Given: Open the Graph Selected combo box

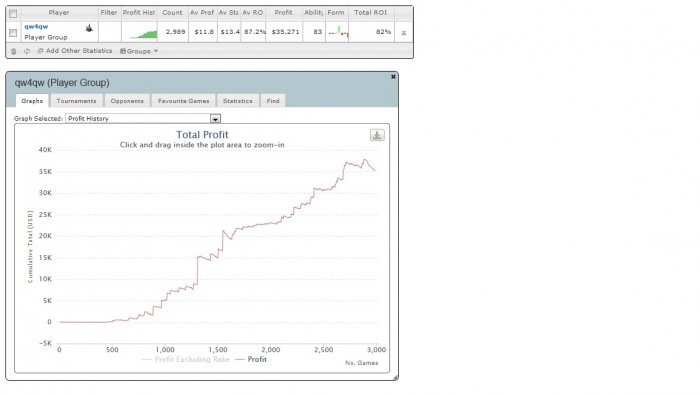Looking at the screenshot, I should point(143,119).
